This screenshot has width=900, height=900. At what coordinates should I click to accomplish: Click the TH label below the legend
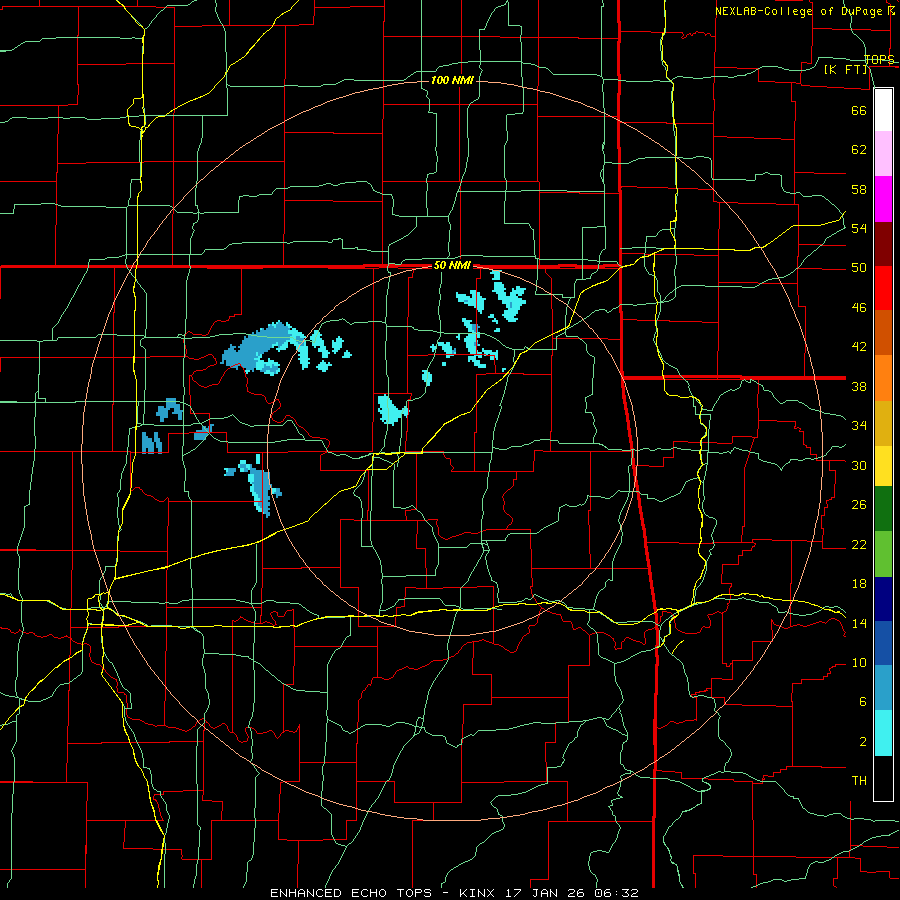pos(859,781)
